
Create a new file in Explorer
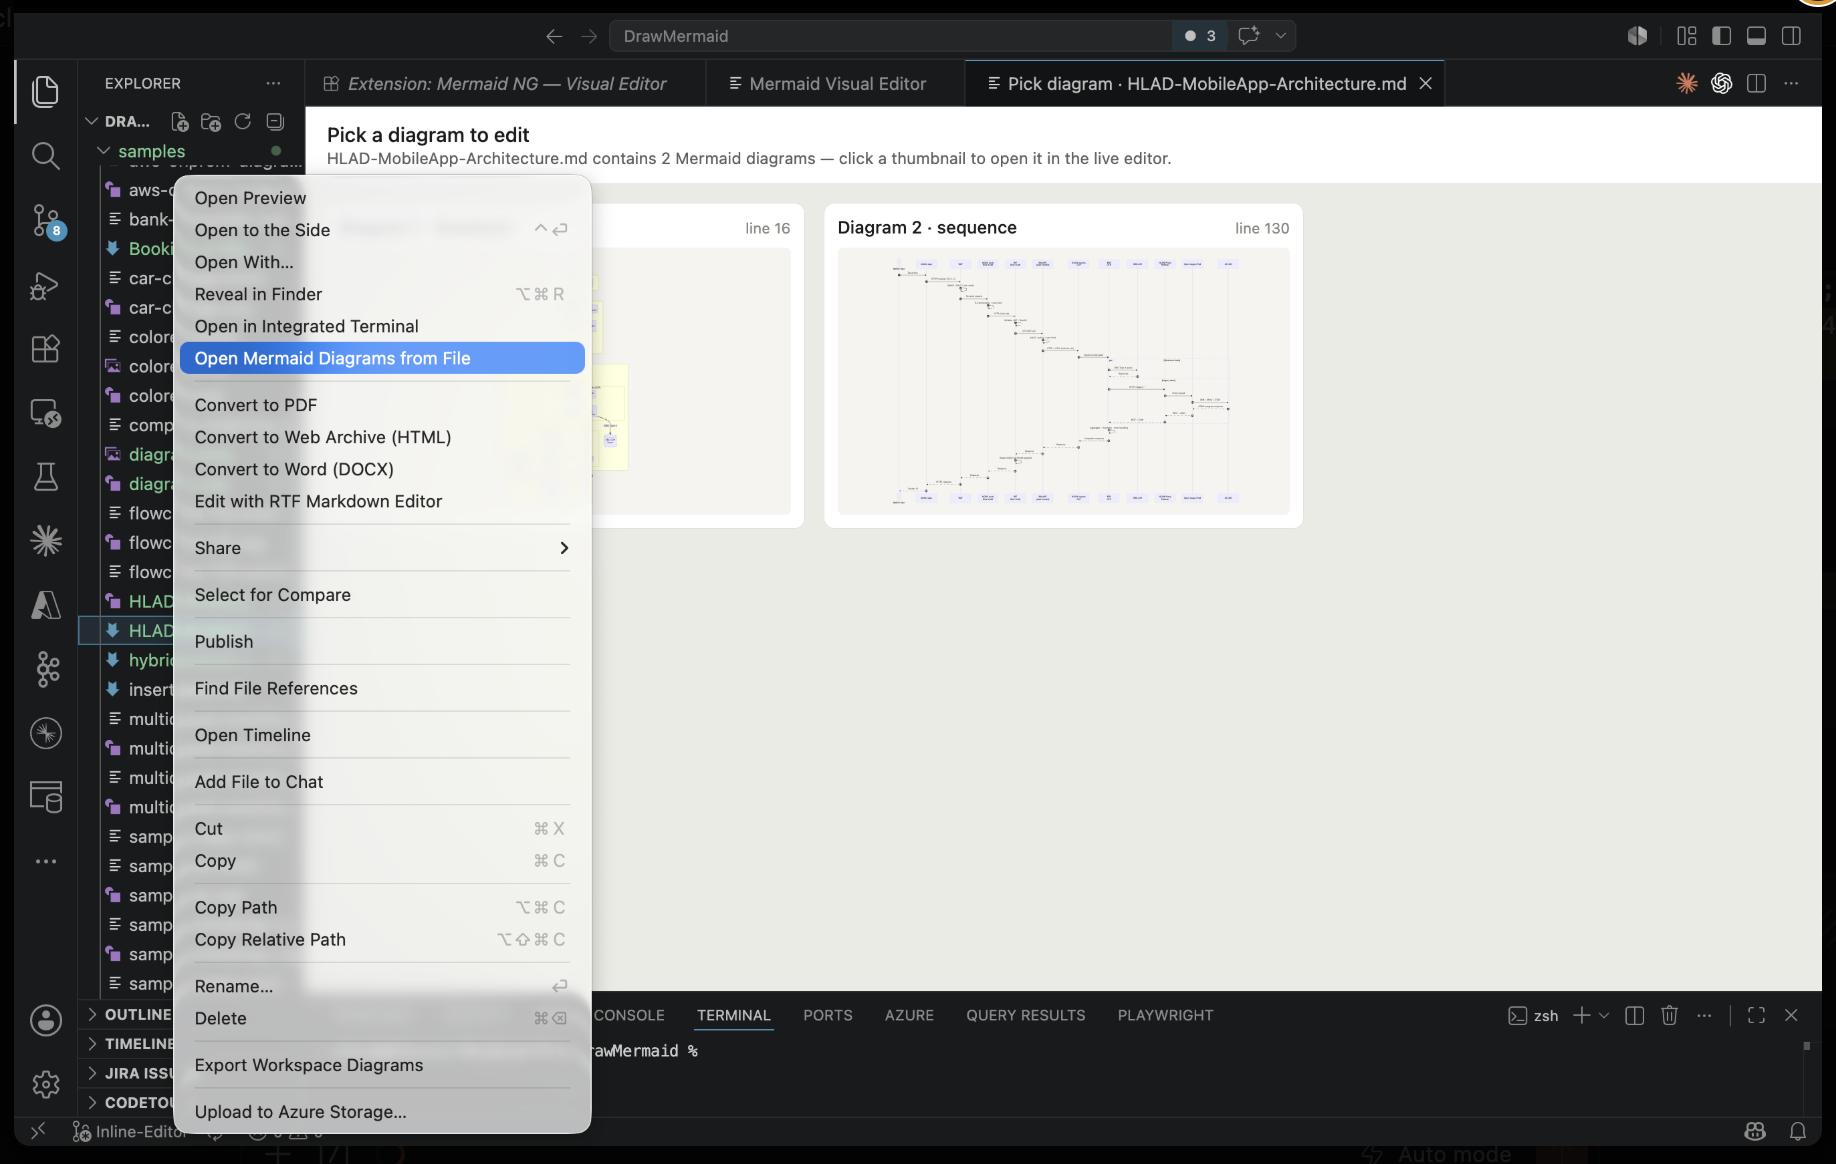(x=180, y=122)
